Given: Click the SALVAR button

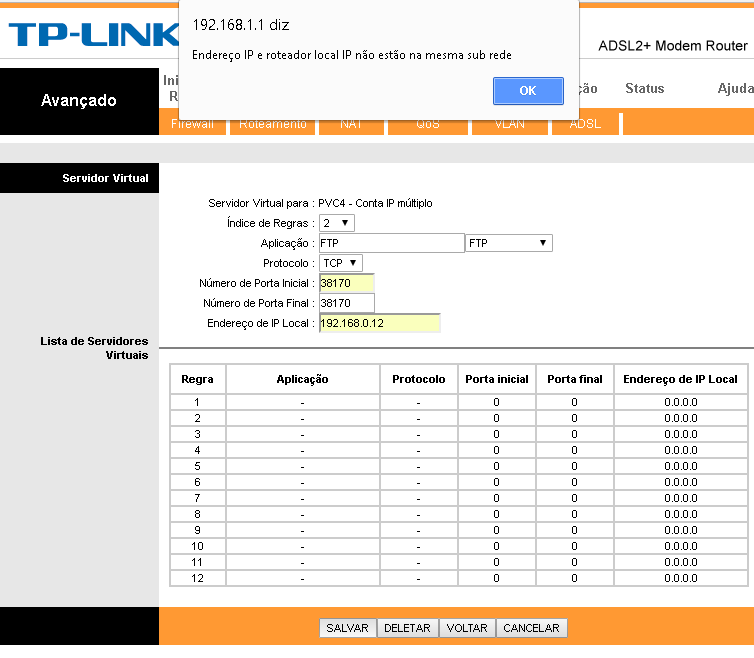Looking at the screenshot, I should pyautogui.click(x=347, y=628).
